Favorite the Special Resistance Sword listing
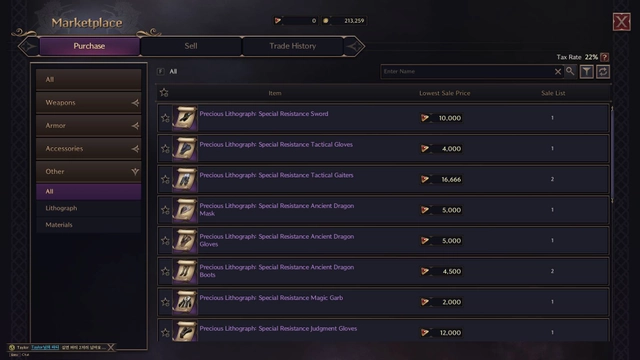This screenshot has width=640, height=360. point(165,118)
